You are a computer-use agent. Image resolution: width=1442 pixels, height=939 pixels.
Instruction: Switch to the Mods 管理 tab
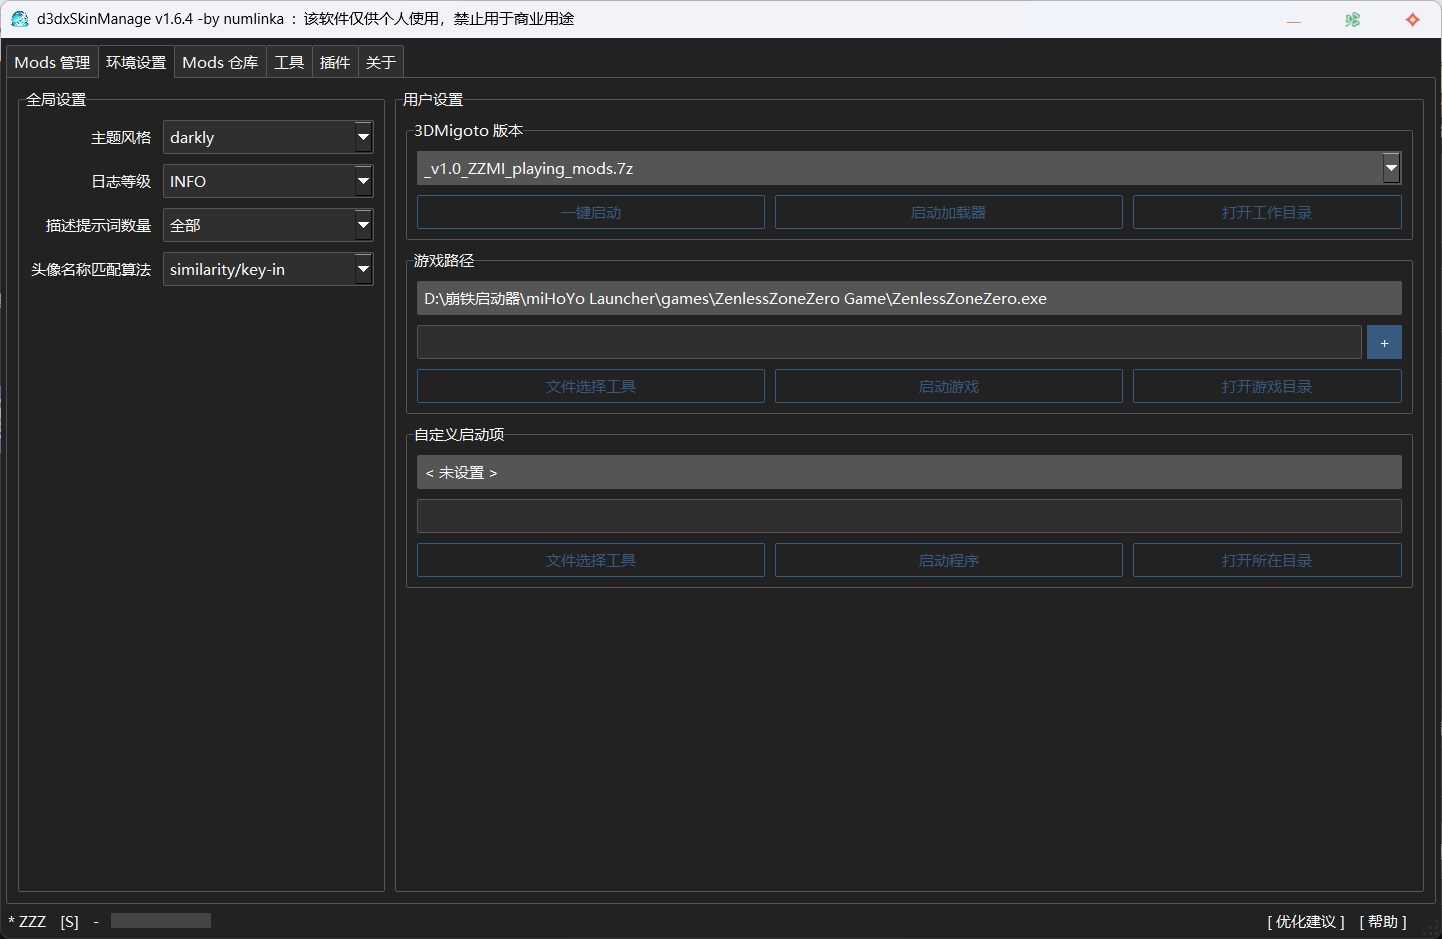(x=52, y=62)
